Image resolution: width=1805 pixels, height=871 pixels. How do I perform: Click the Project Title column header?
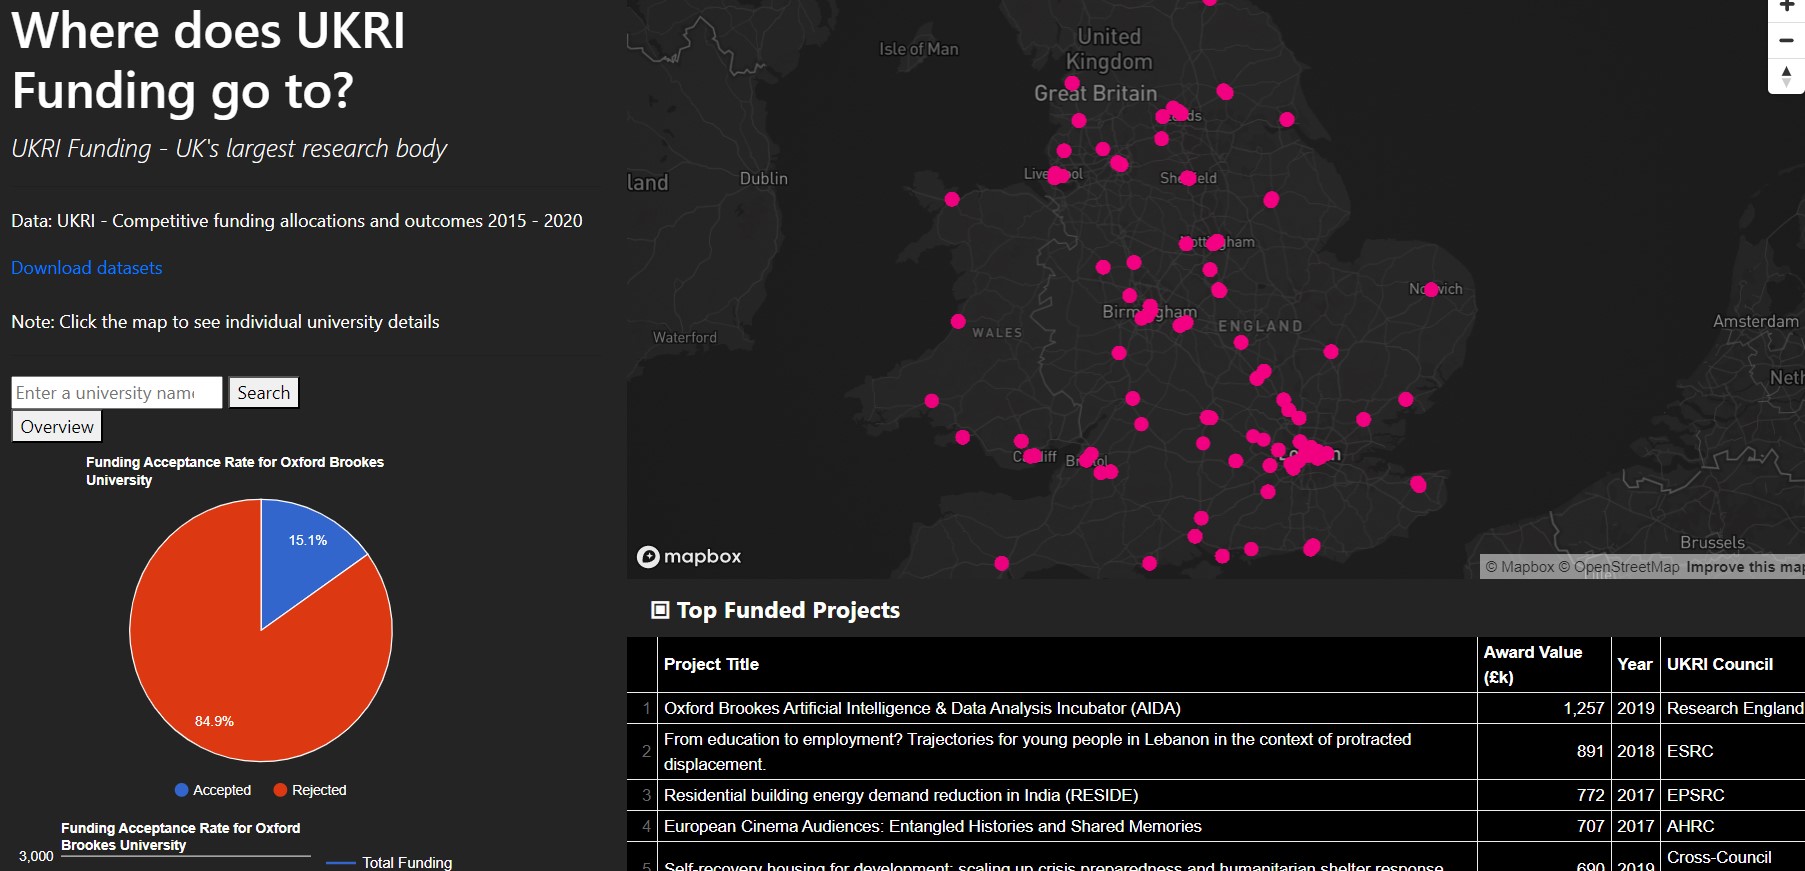(1067, 664)
